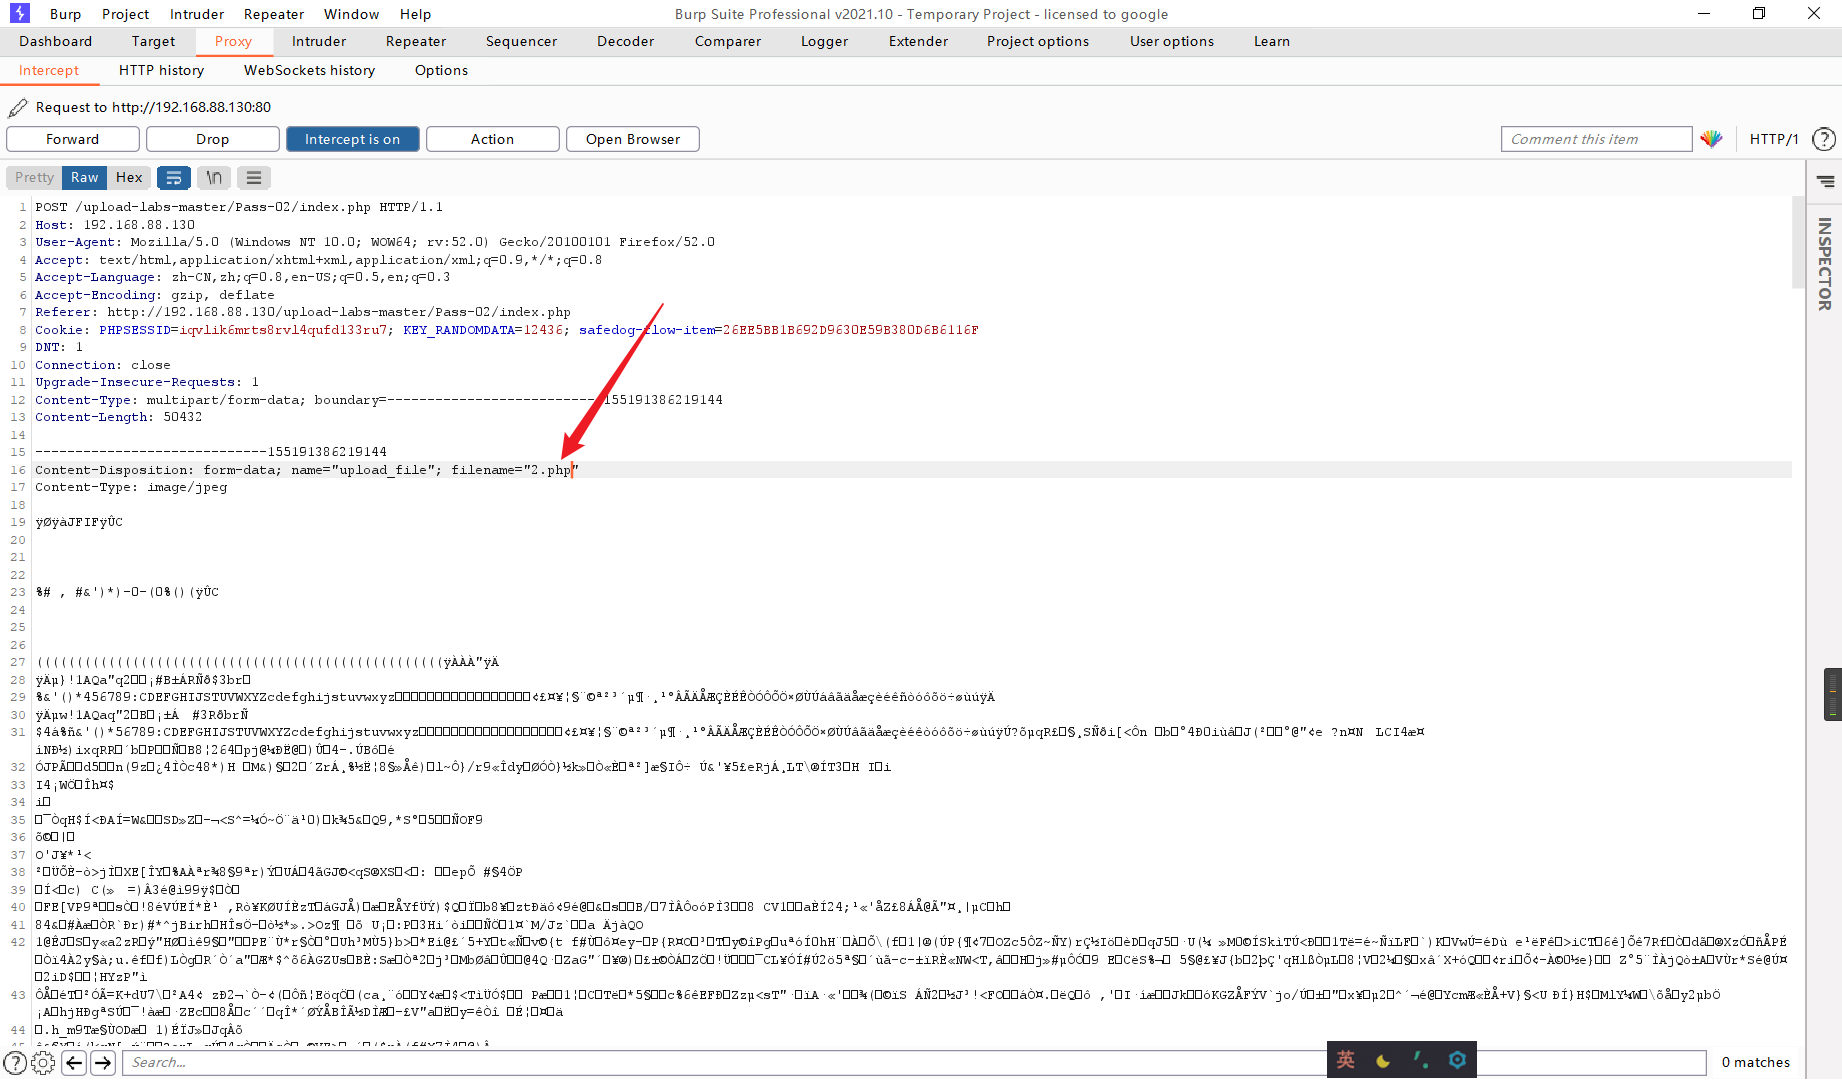Click the User-Agent header line
This screenshot has width=1842, height=1080.
(x=375, y=242)
